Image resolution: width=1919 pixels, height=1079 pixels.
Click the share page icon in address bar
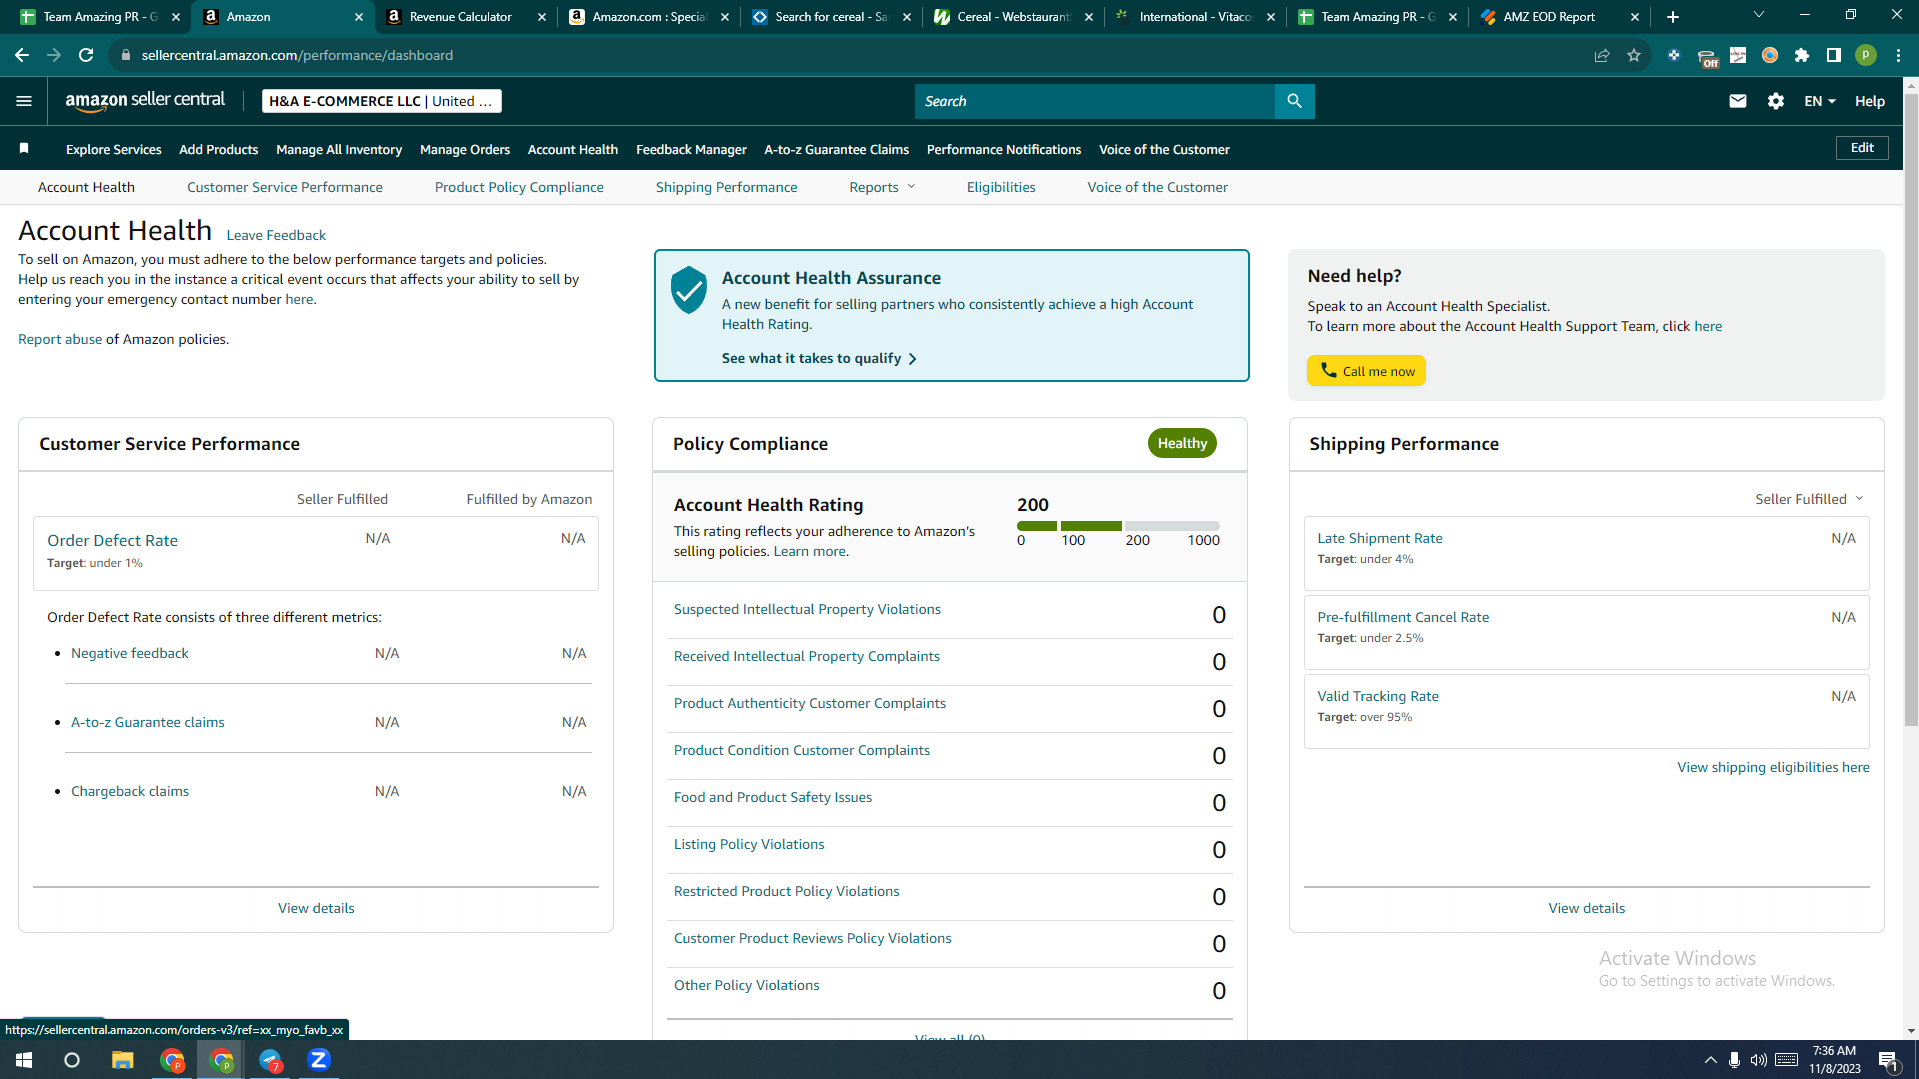tap(1602, 55)
